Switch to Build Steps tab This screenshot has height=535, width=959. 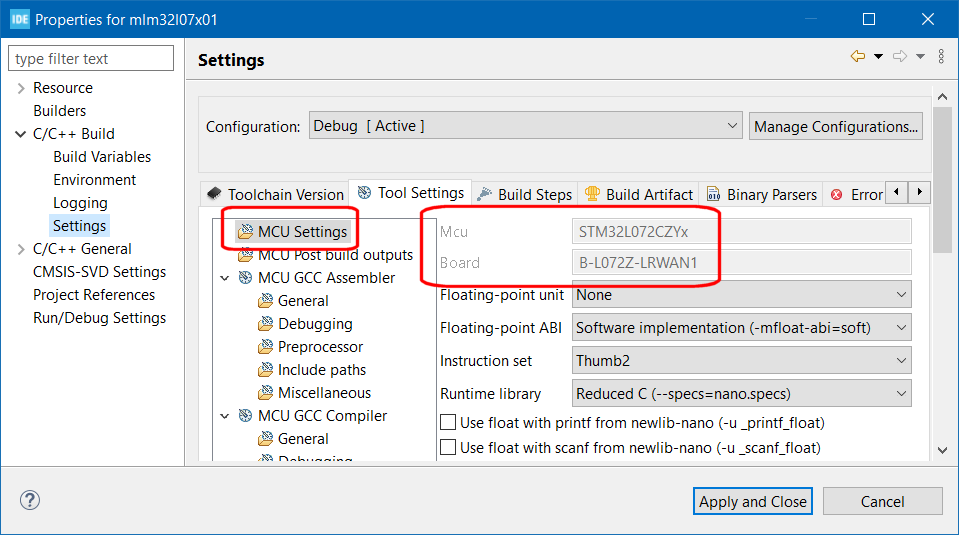525,194
